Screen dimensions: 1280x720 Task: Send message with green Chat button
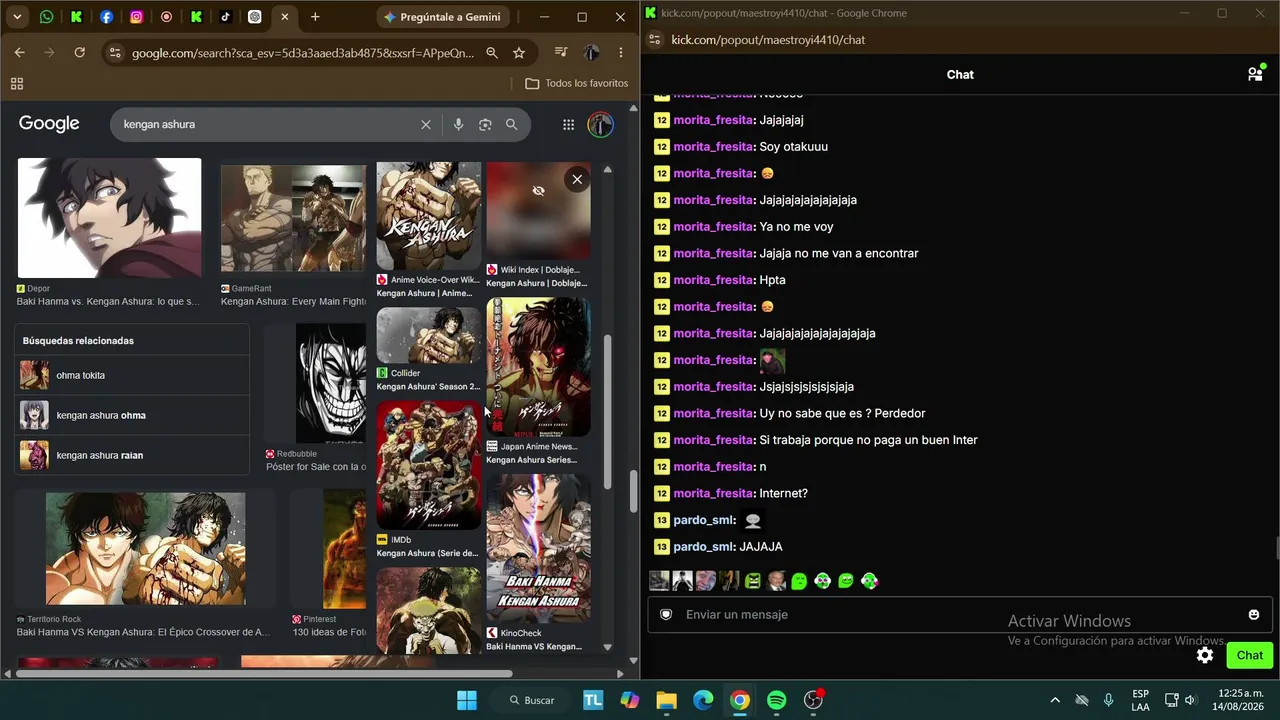pos(1250,655)
